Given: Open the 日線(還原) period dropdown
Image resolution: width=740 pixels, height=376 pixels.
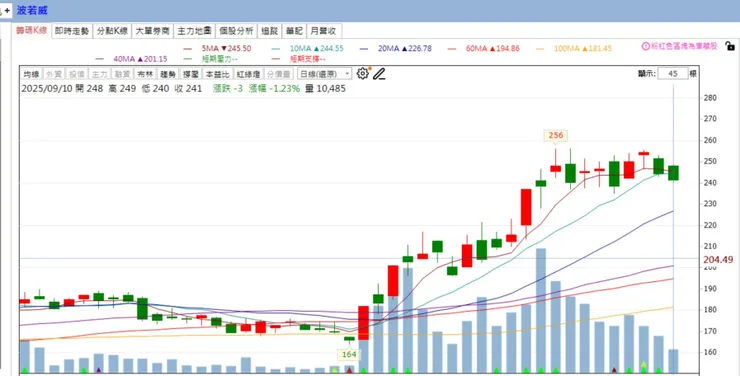Looking at the screenshot, I should pos(325,74).
